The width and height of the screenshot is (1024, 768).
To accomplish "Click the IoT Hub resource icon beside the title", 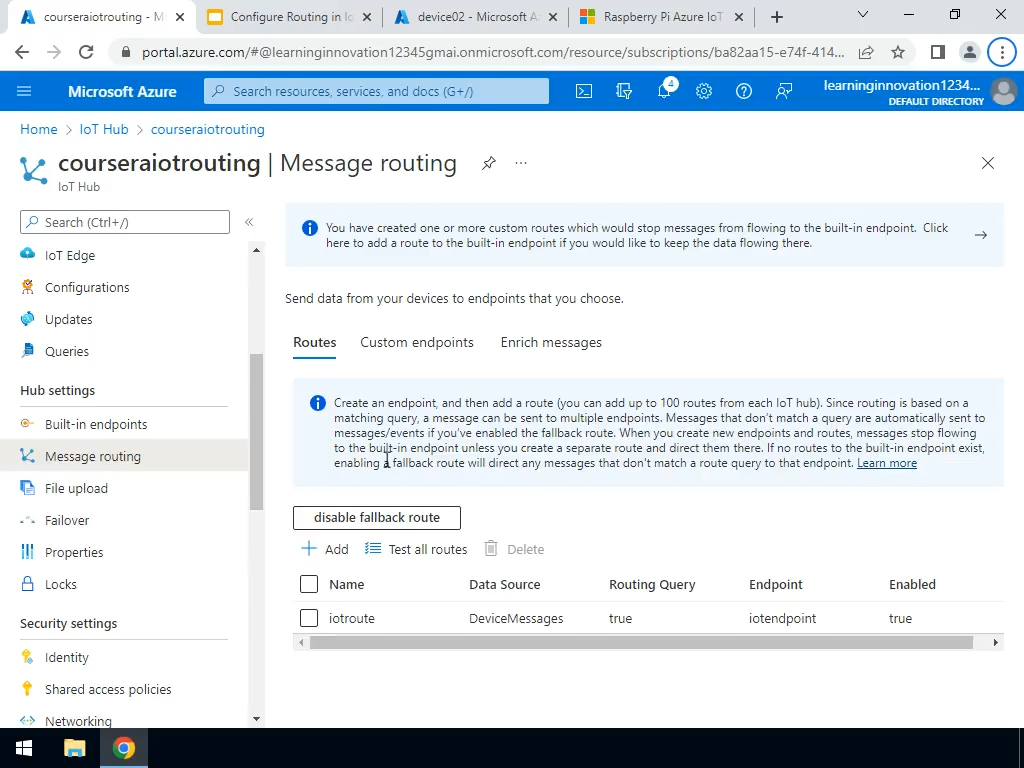I will pyautogui.click(x=33, y=170).
